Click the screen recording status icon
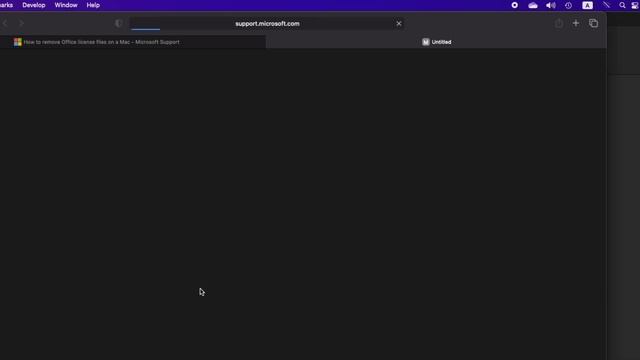 (x=515, y=5)
